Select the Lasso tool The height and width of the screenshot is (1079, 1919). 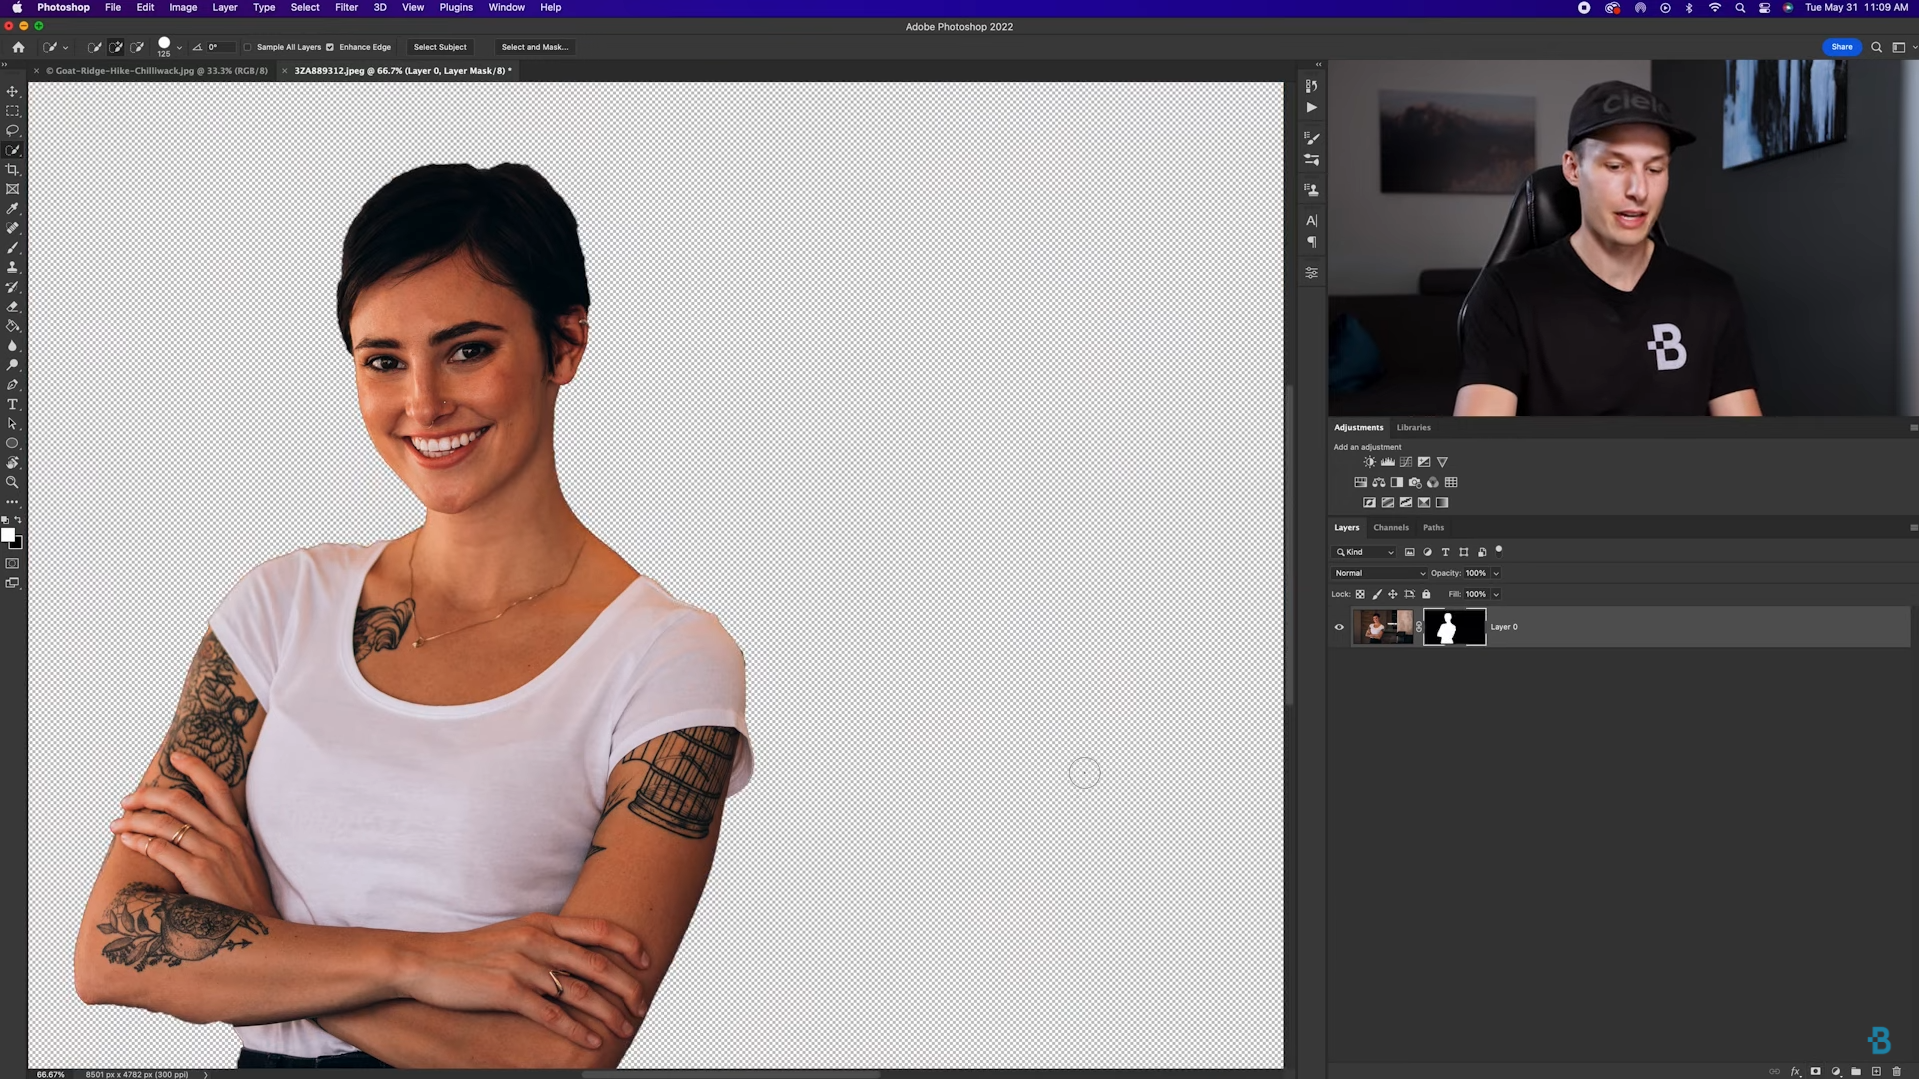point(13,130)
